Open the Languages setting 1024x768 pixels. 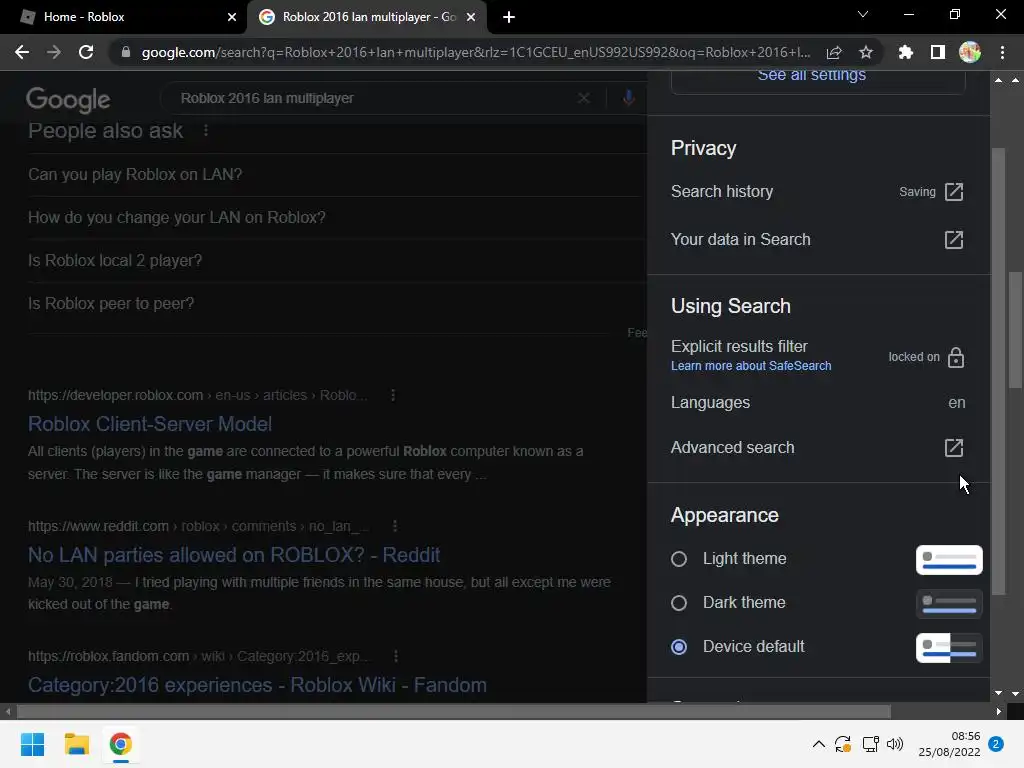coord(818,403)
